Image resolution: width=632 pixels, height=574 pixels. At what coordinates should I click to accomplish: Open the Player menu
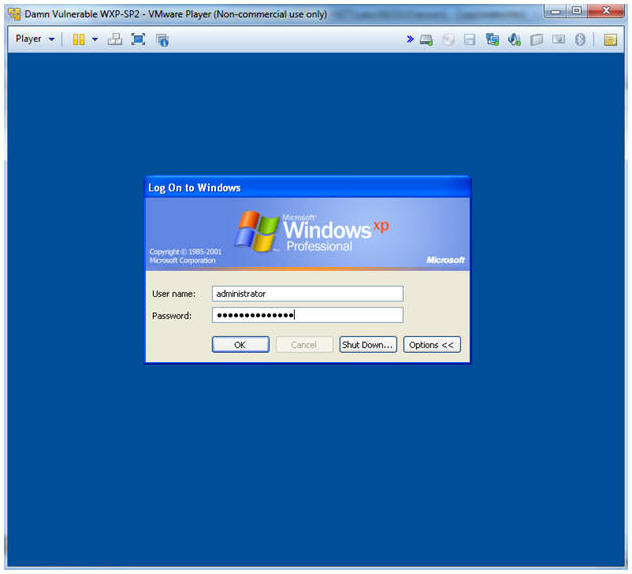(35, 39)
